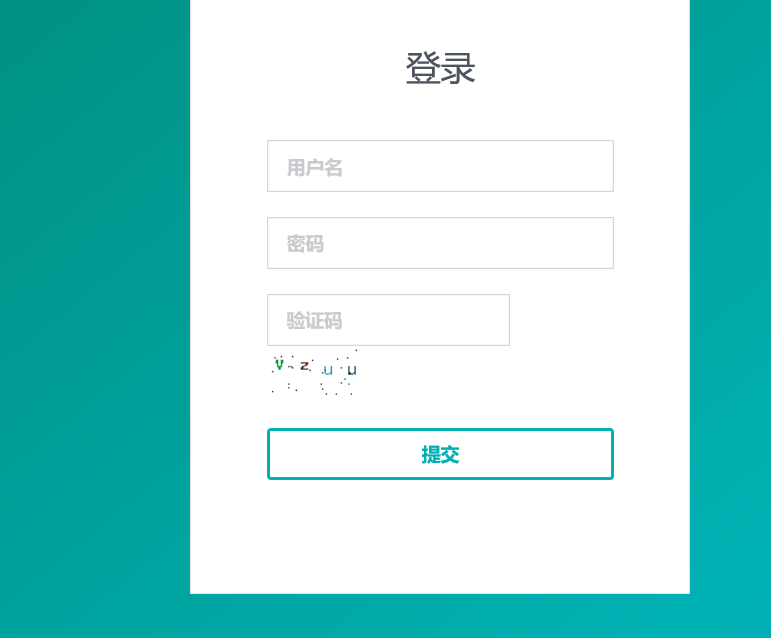Click the 提交 label text
The height and width of the screenshot is (638, 771).
point(440,455)
